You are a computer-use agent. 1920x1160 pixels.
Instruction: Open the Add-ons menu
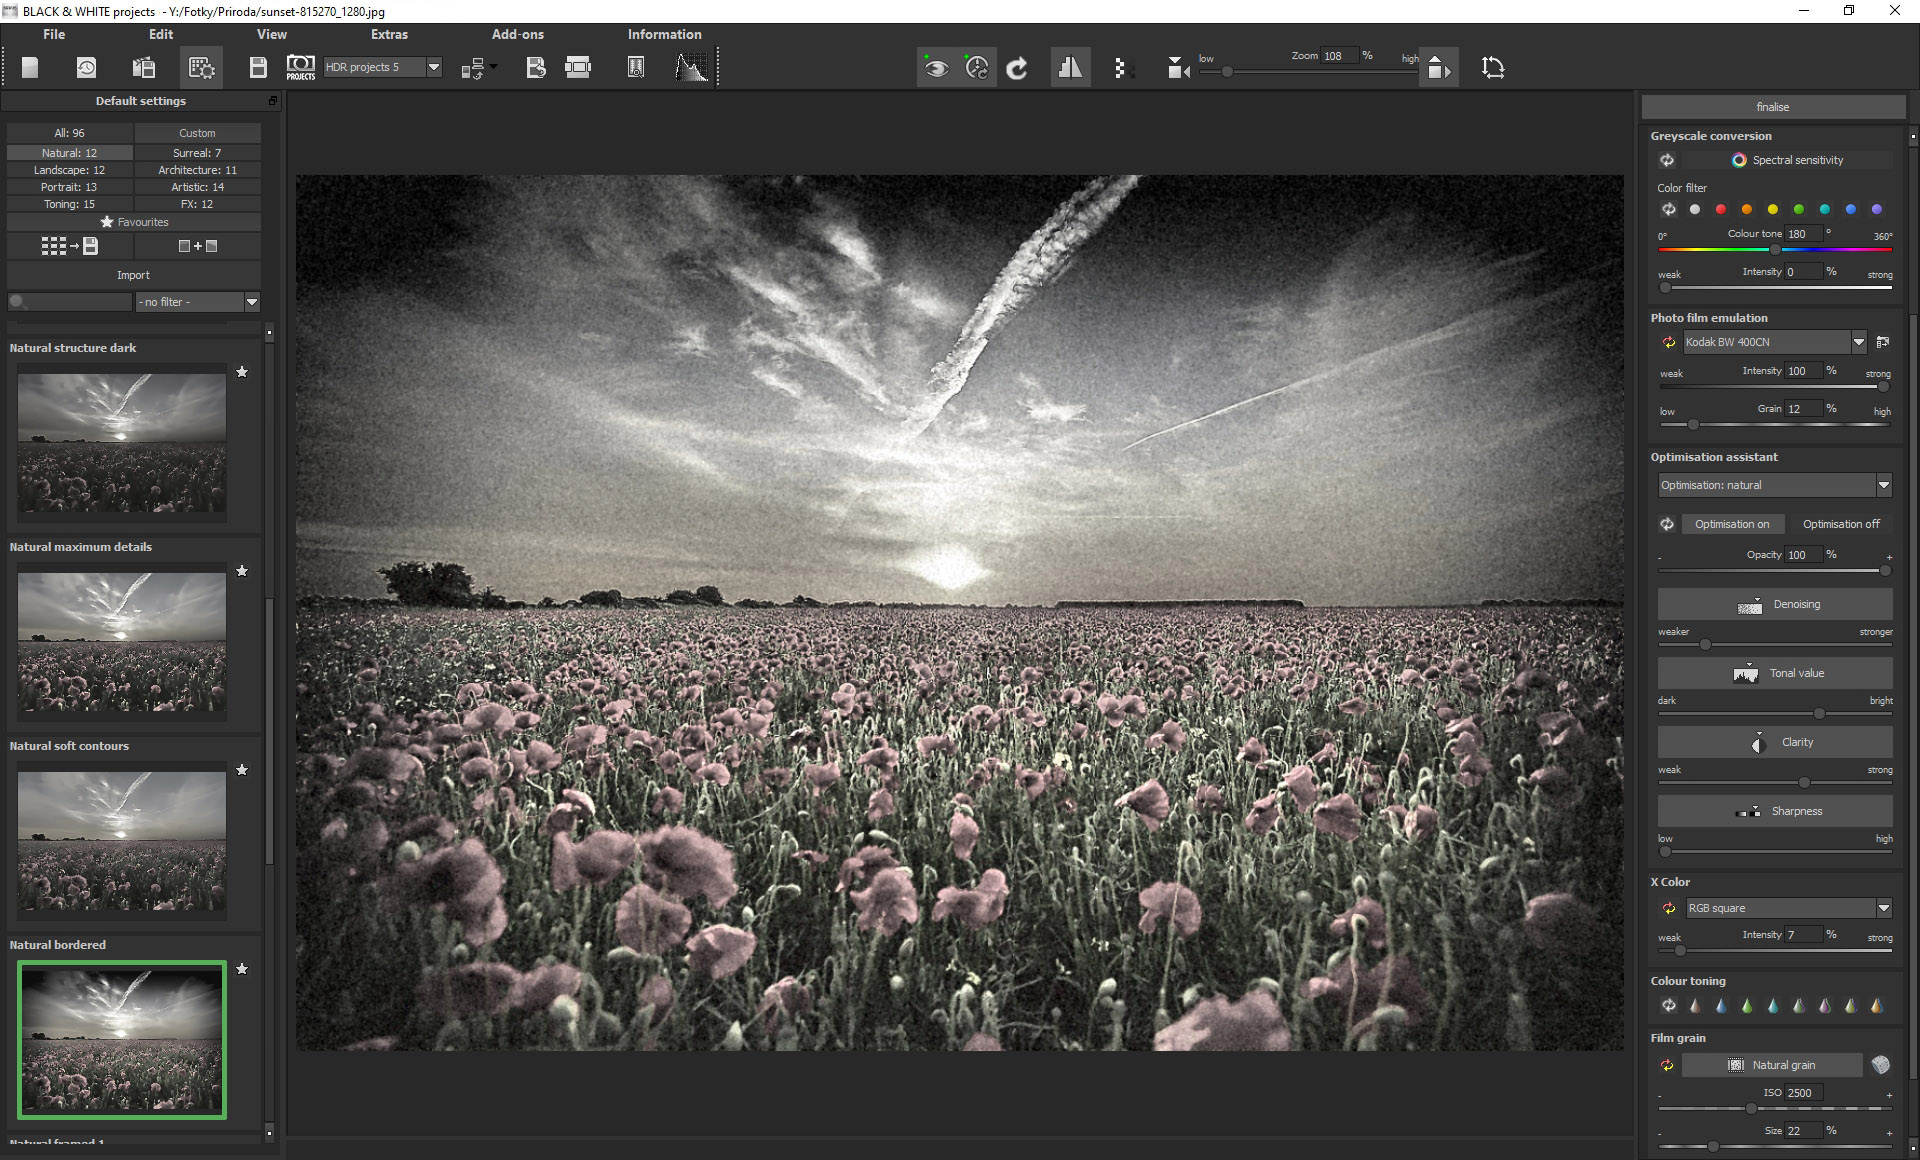(518, 34)
